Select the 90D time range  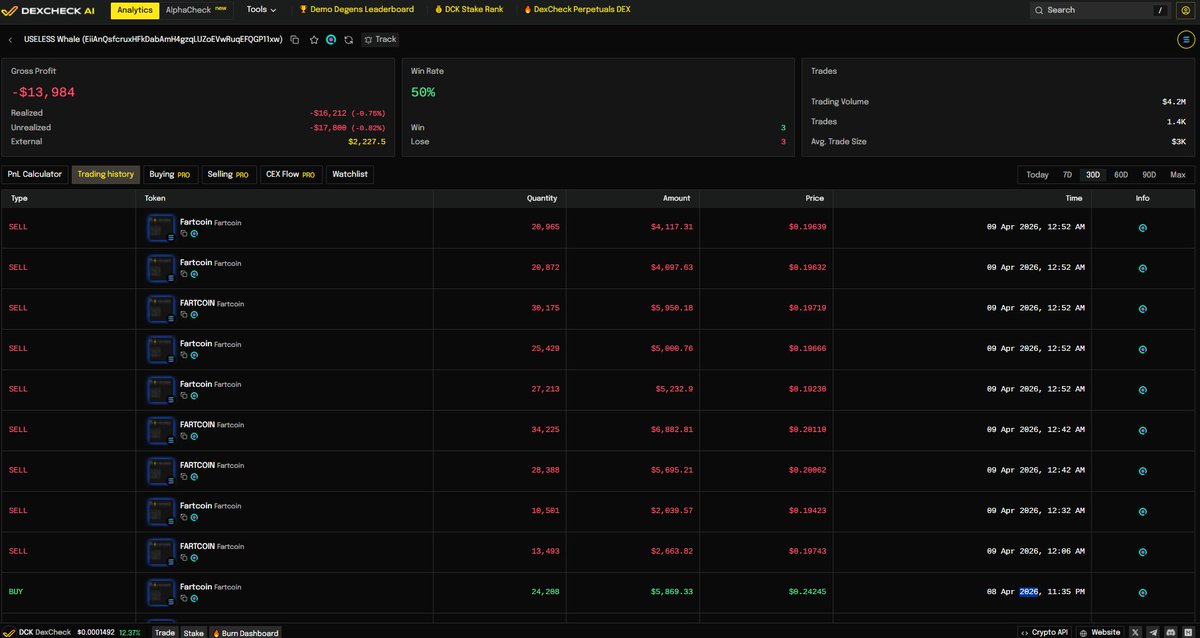coord(1149,175)
